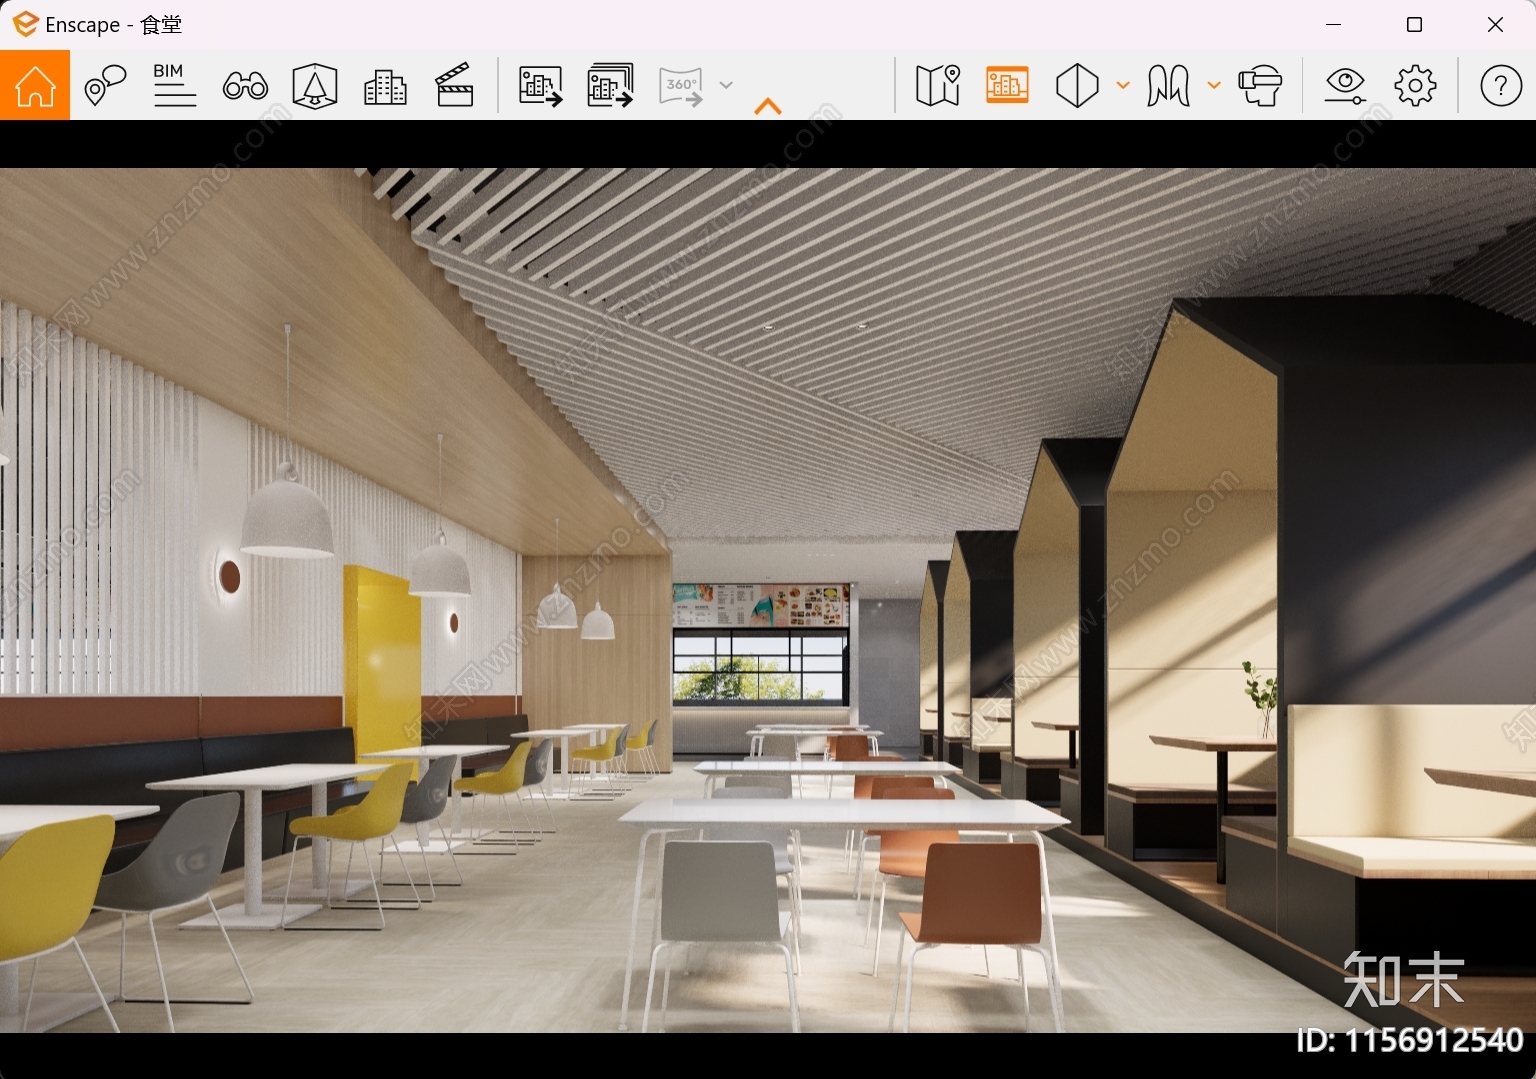Maximize the Enscape window

point(1414,24)
